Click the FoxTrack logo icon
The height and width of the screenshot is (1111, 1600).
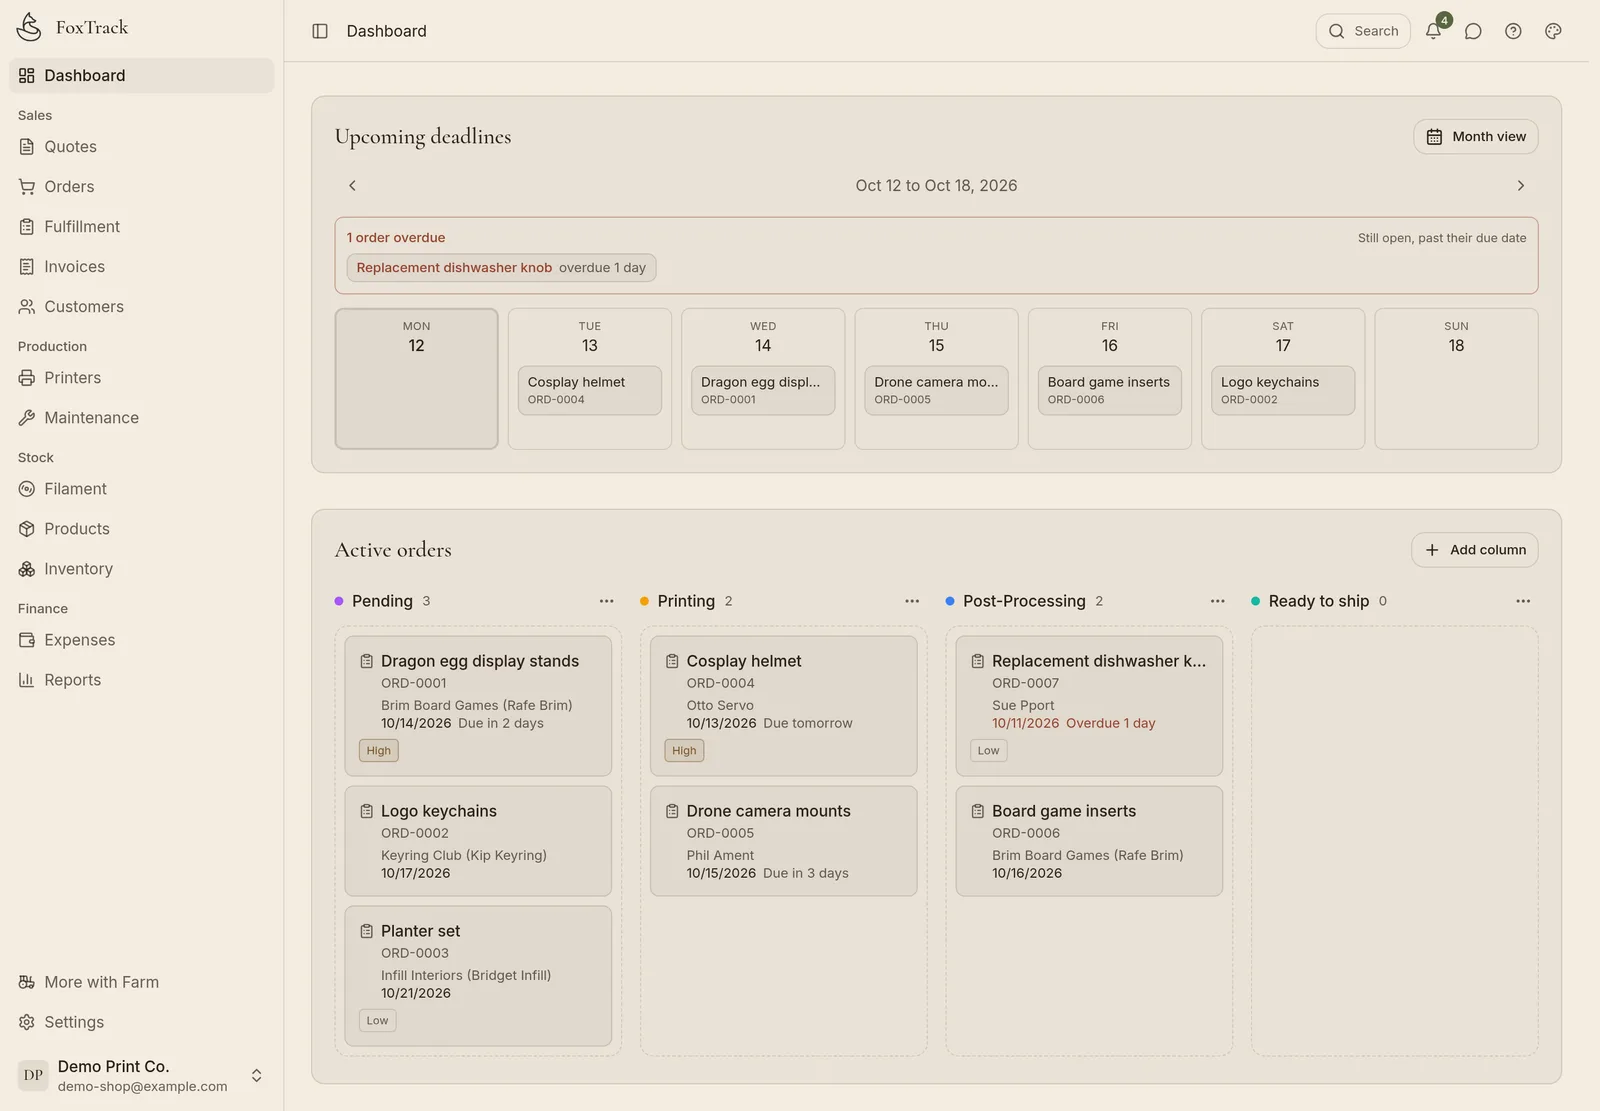click(29, 27)
